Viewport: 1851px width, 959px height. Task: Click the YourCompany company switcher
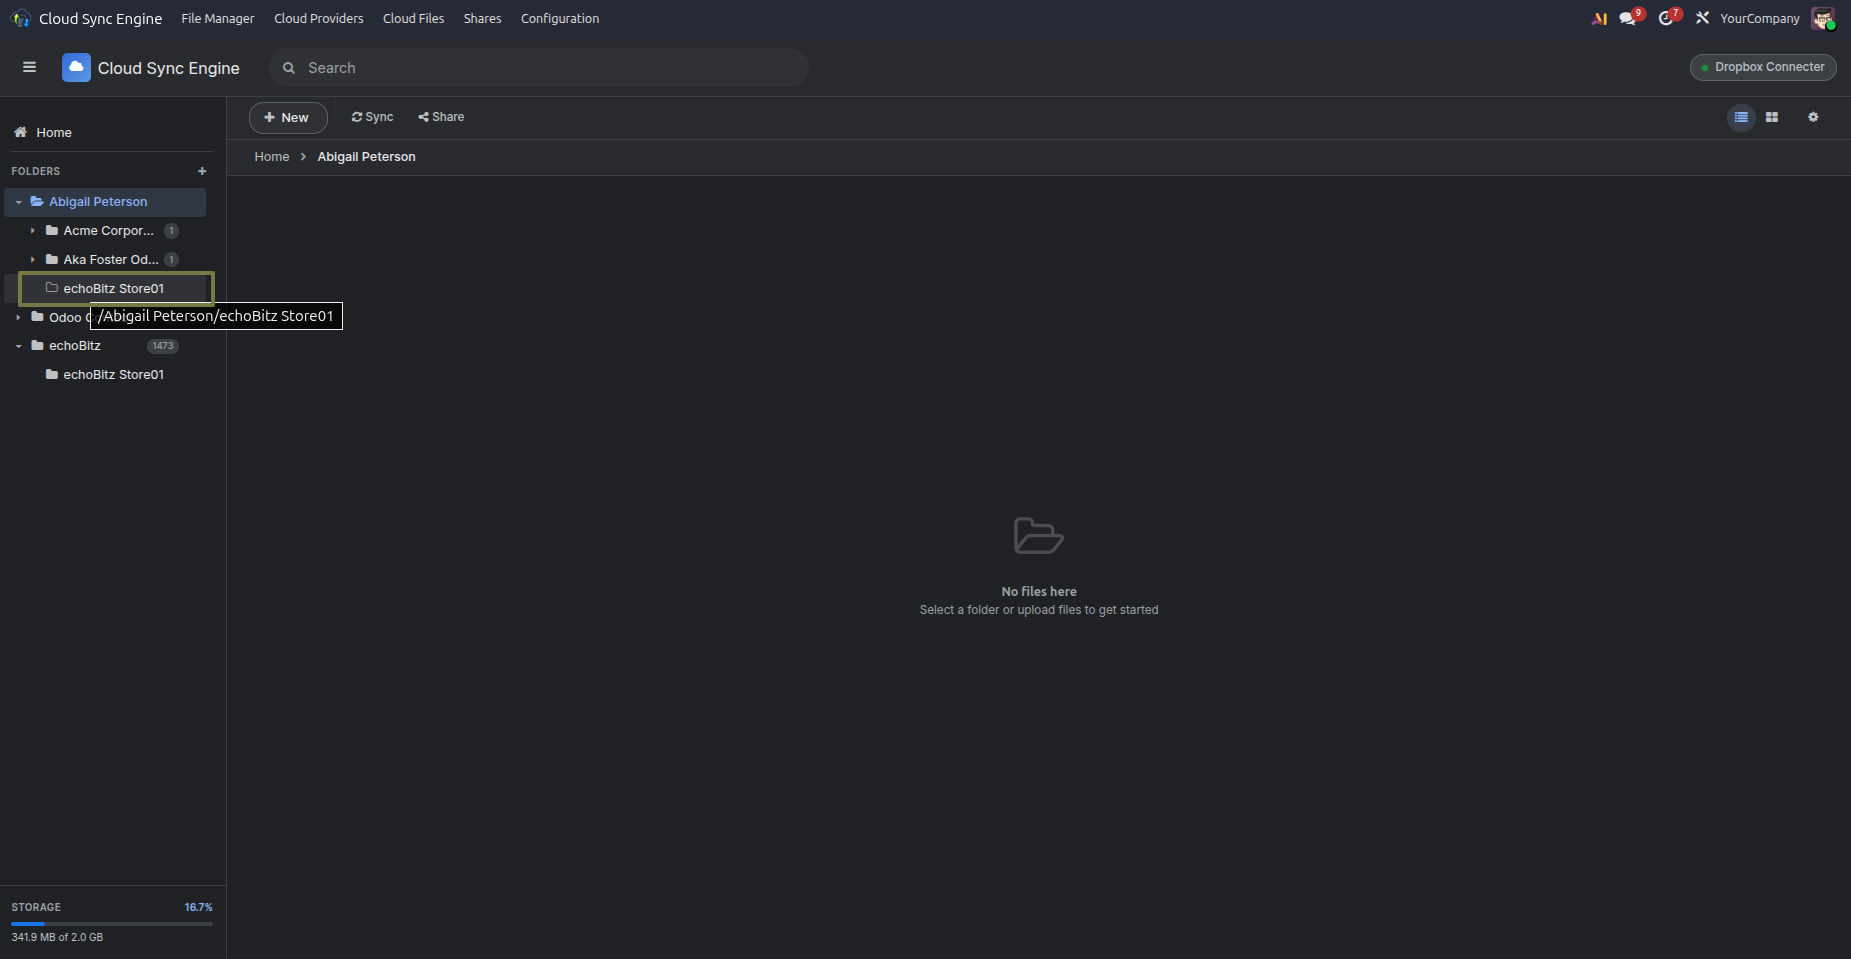tap(1760, 18)
